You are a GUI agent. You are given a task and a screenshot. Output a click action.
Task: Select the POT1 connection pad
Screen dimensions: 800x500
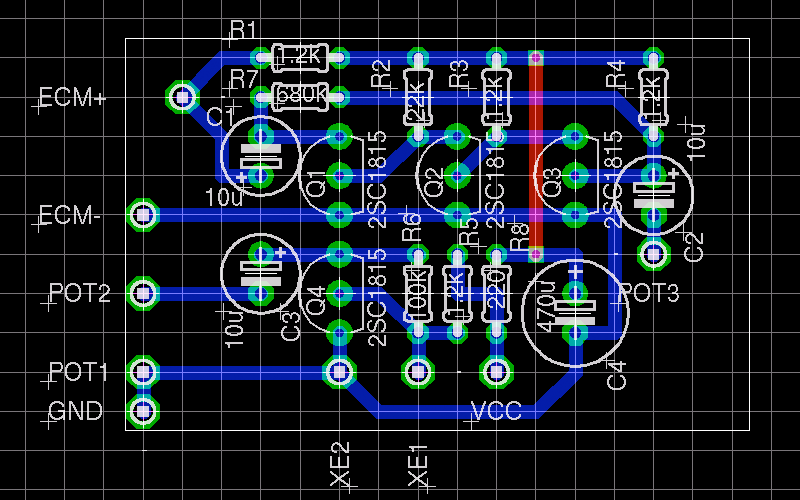click(144, 372)
